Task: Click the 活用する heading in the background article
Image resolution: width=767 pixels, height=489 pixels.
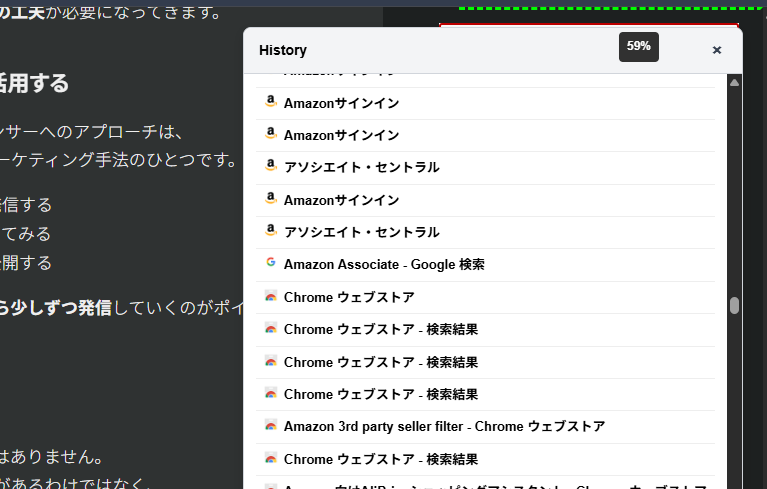Action: coord(34,83)
